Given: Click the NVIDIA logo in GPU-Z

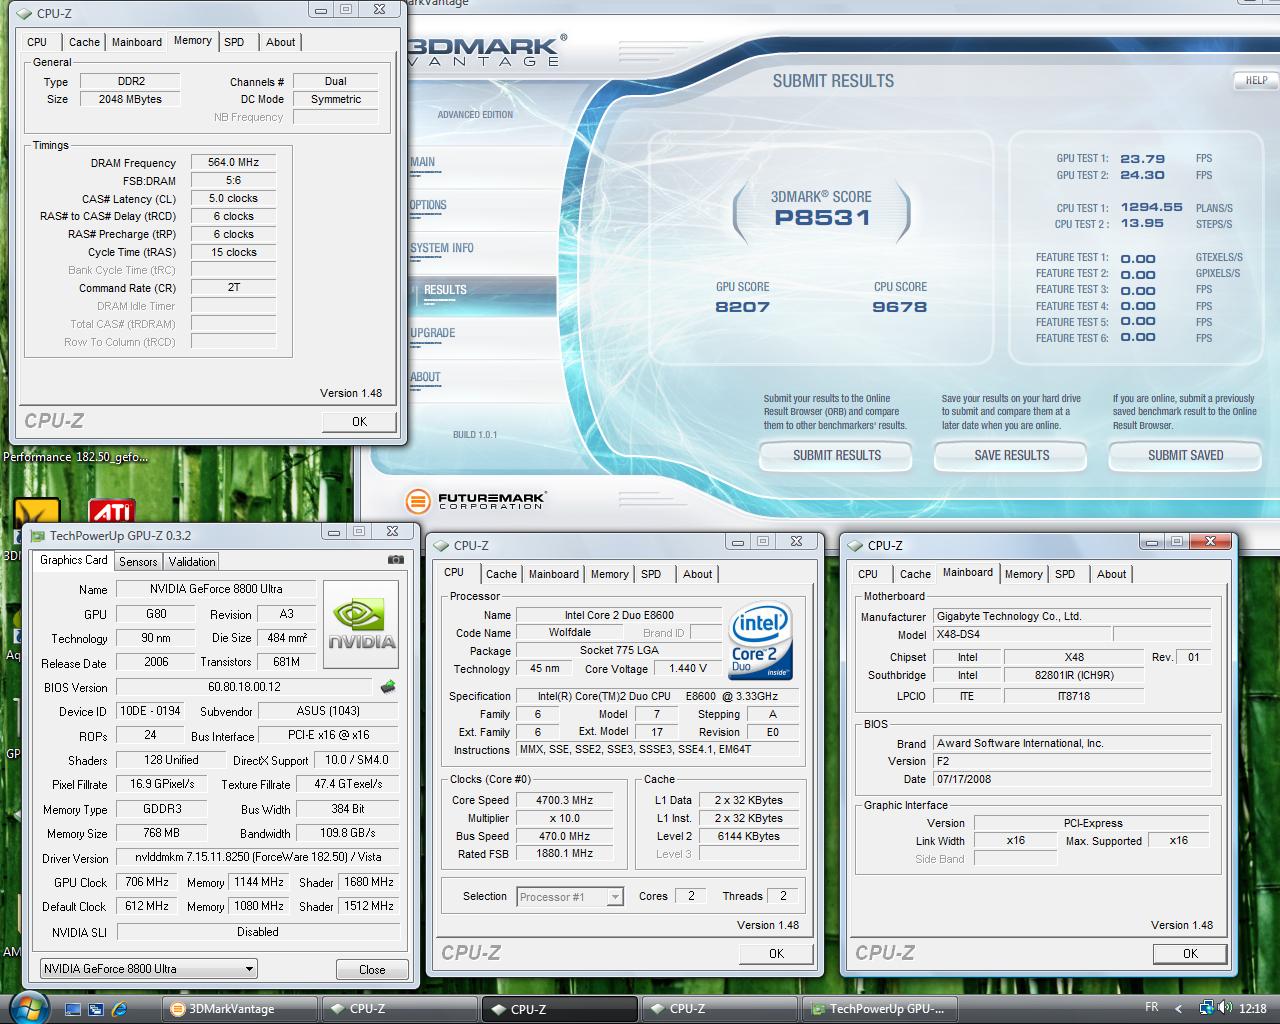Looking at the screenshot, I should pyautogui.click(x=362, y=624).
